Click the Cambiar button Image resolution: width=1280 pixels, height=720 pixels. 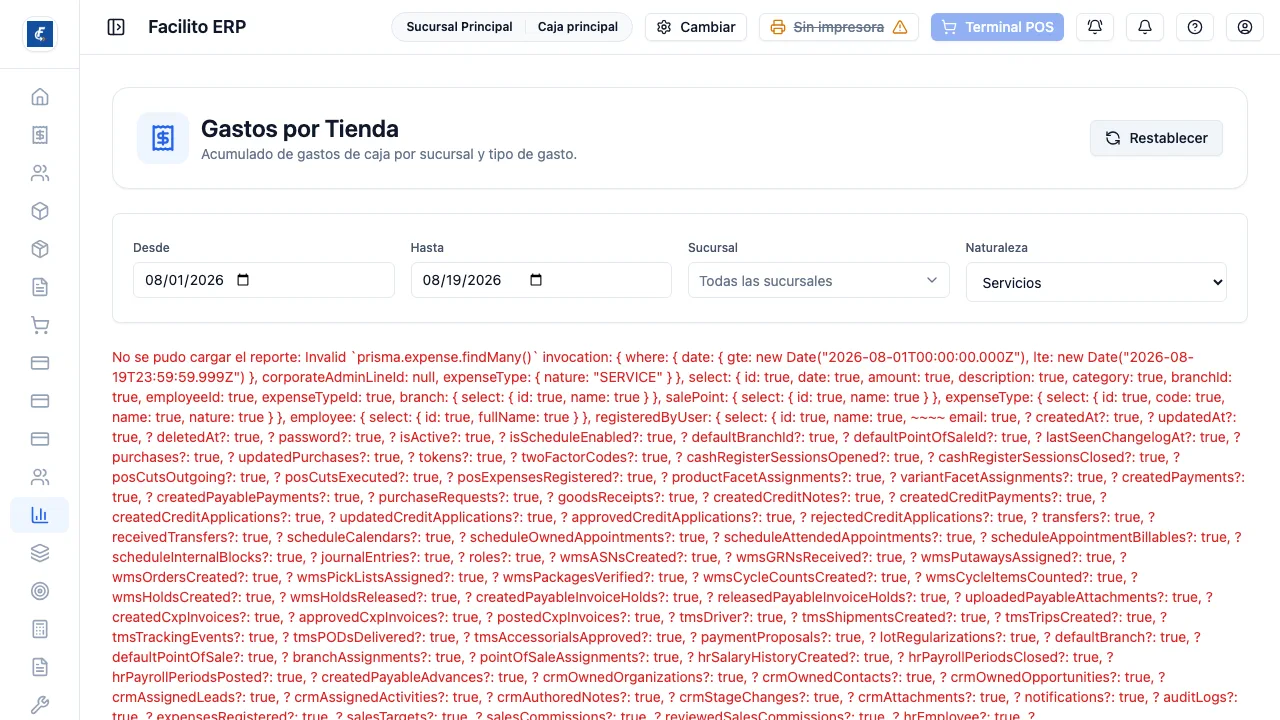point(697,27)
